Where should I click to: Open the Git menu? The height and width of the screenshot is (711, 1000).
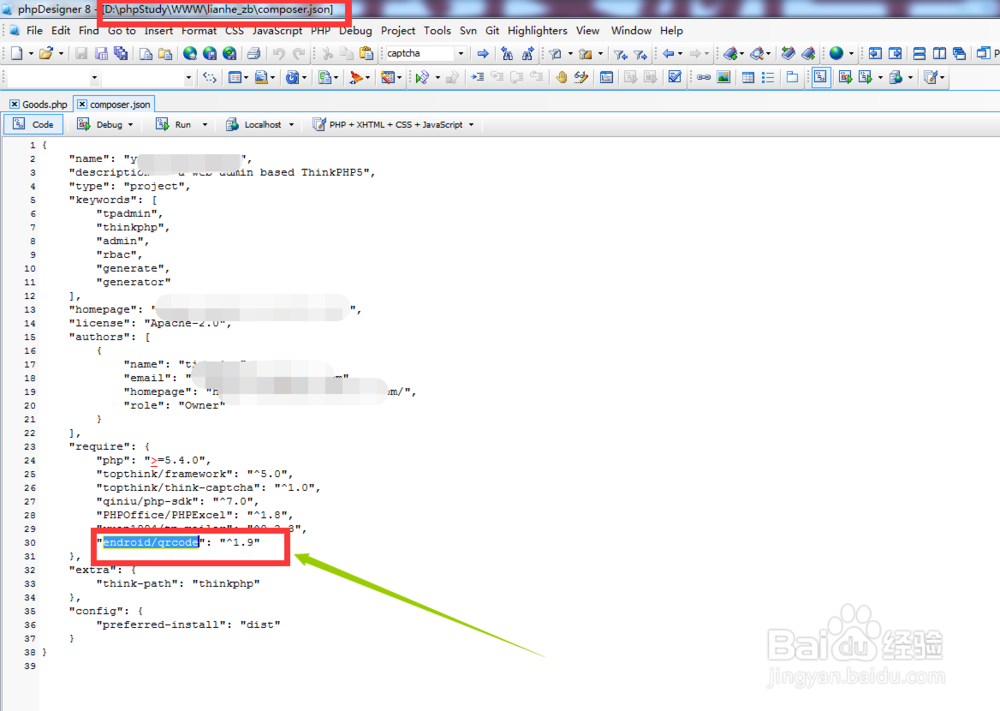tap(492, 31)
